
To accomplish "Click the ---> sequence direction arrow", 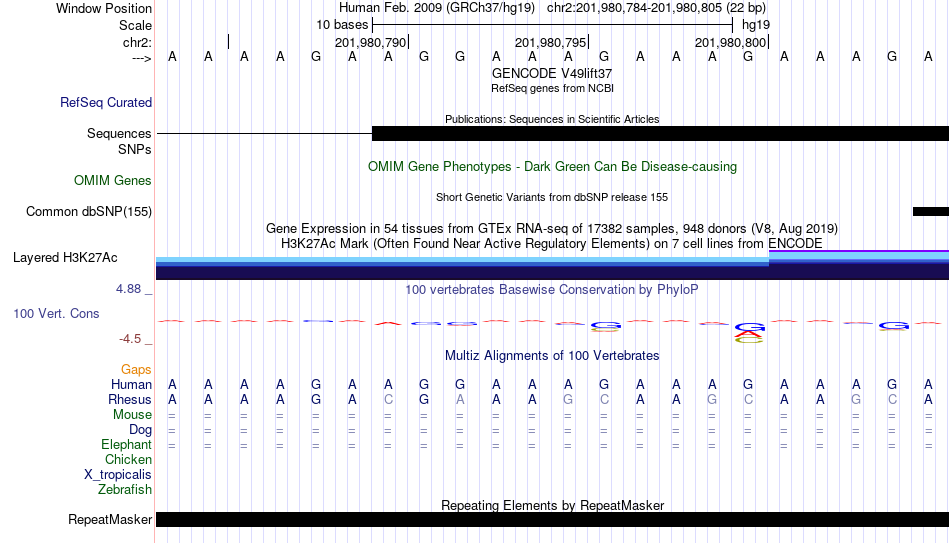I will coord(141,58).
